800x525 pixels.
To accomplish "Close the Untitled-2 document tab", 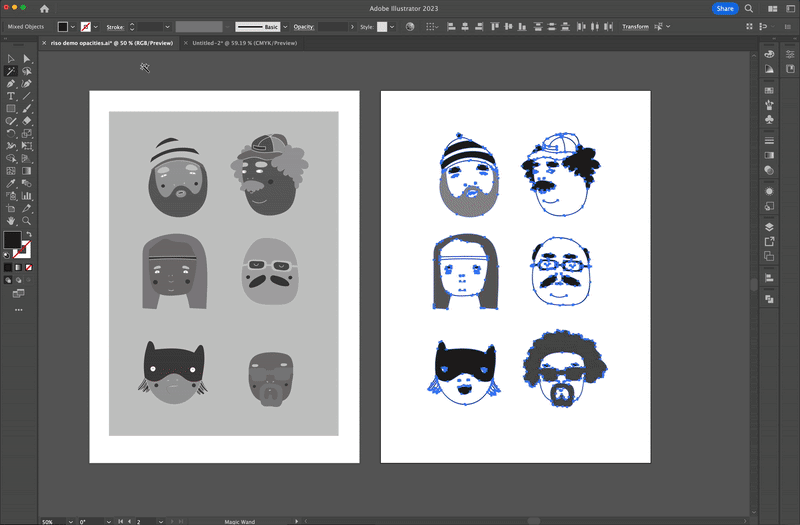I will 186,43.
